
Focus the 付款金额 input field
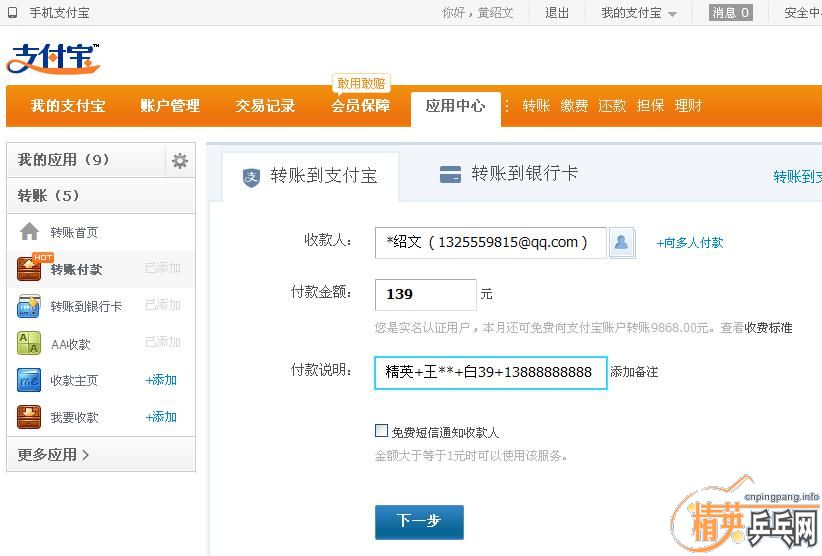[x=426, y=295]
